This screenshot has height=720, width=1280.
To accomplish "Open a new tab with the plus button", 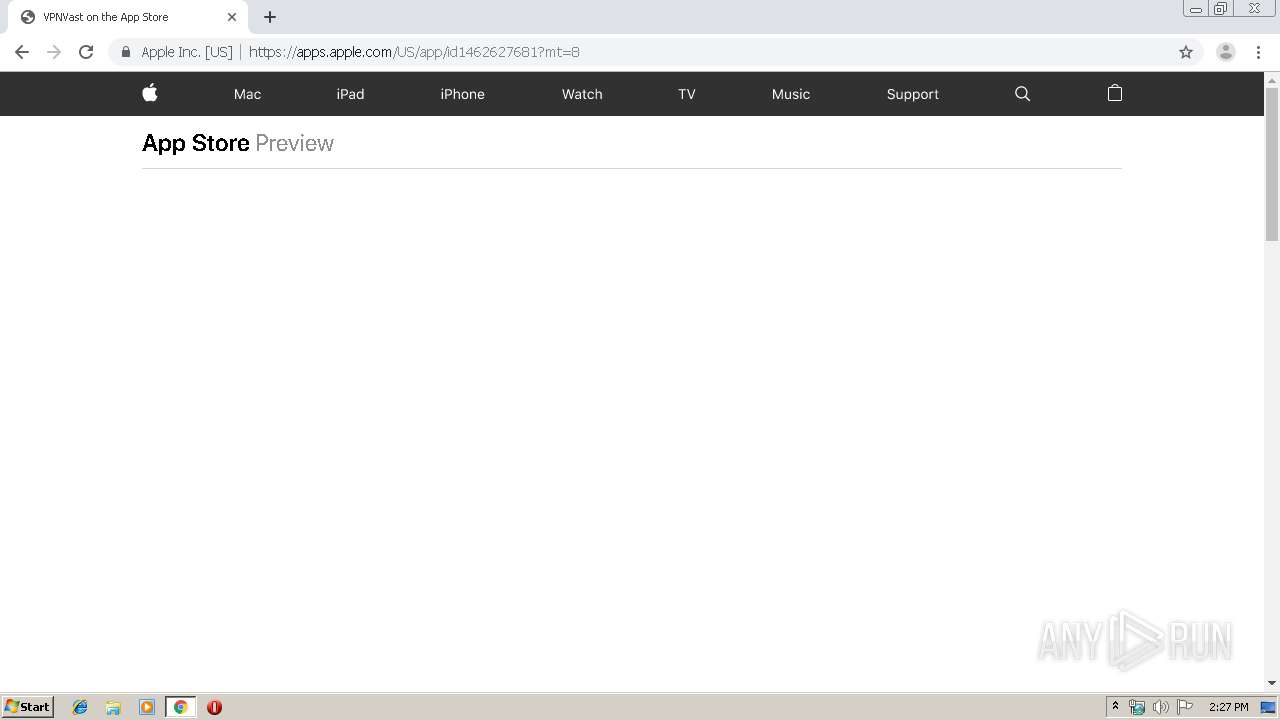I will [270, 17].
